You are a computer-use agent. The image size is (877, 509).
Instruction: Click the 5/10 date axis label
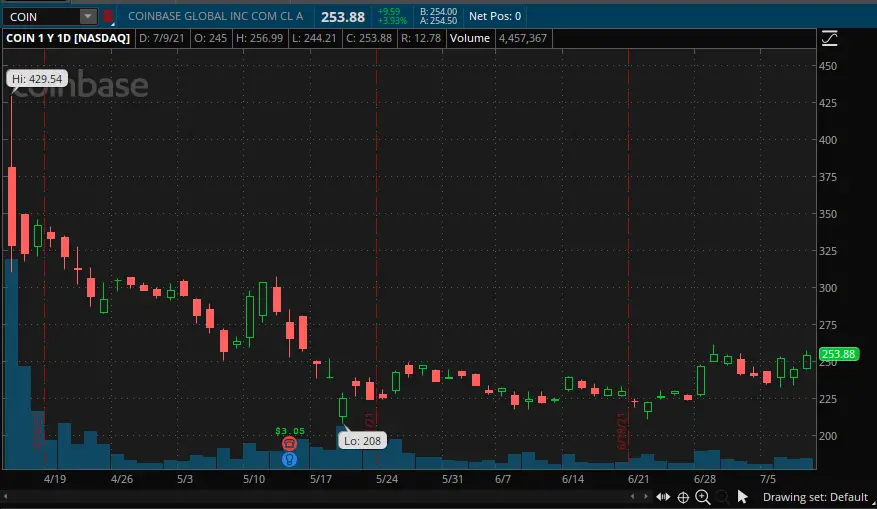tap(254, 479)
